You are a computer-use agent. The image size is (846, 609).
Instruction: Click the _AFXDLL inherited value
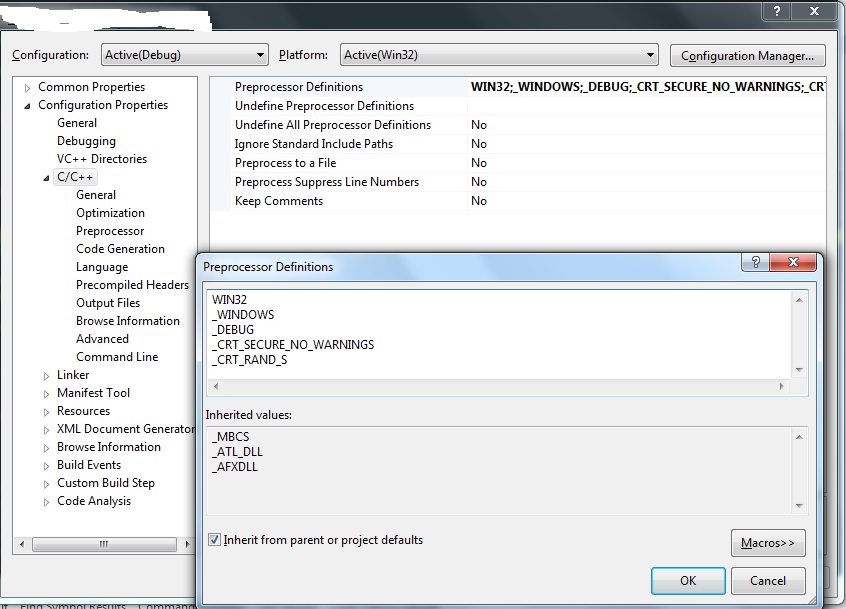(235, 467)
